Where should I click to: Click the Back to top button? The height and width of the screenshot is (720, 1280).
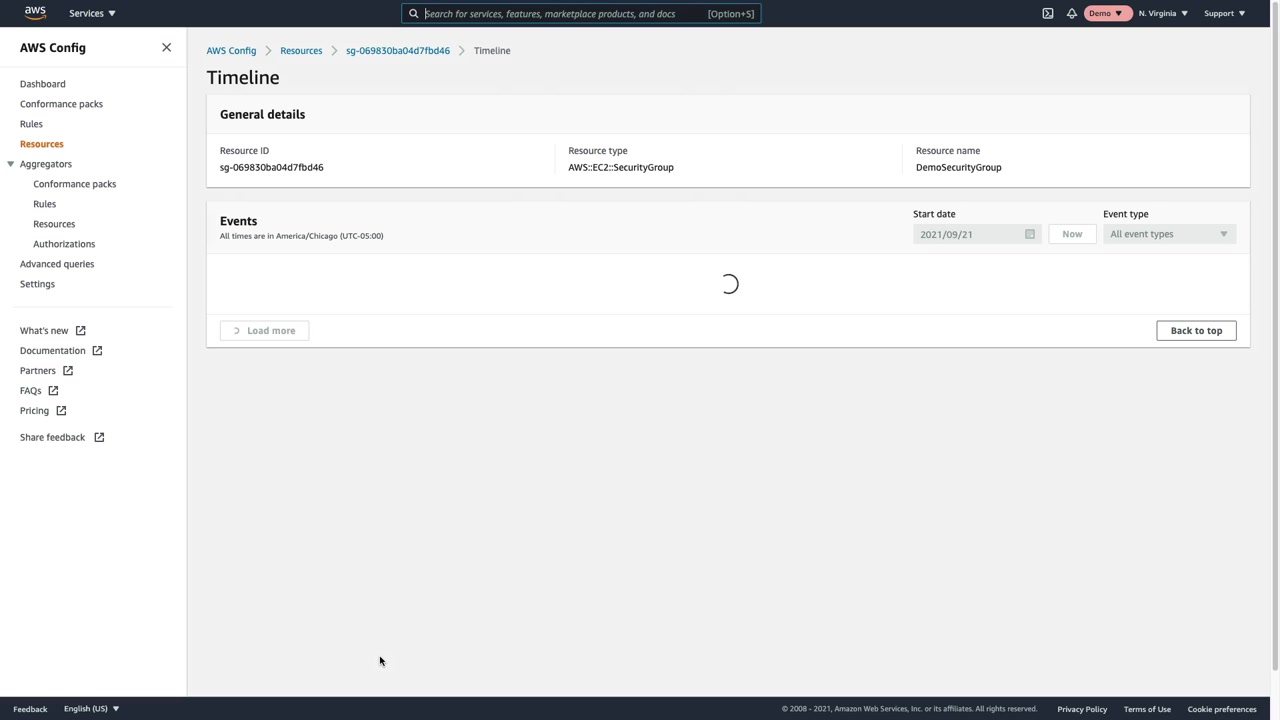(x=1196, y=331)
